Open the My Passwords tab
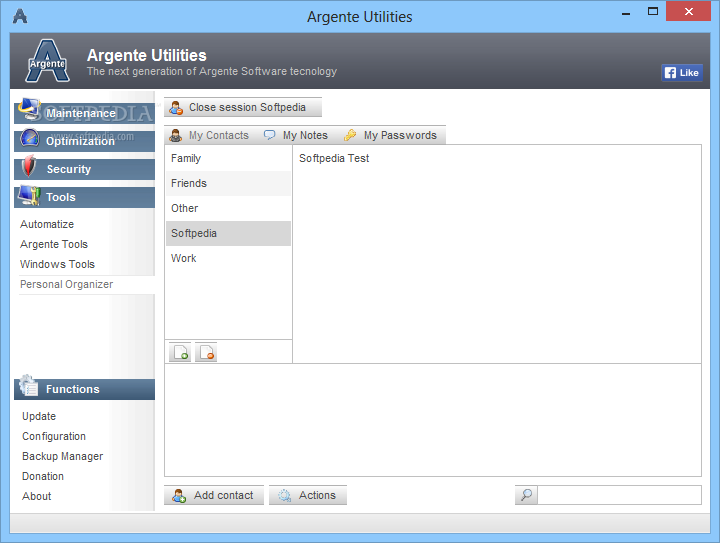 point(391,135)
